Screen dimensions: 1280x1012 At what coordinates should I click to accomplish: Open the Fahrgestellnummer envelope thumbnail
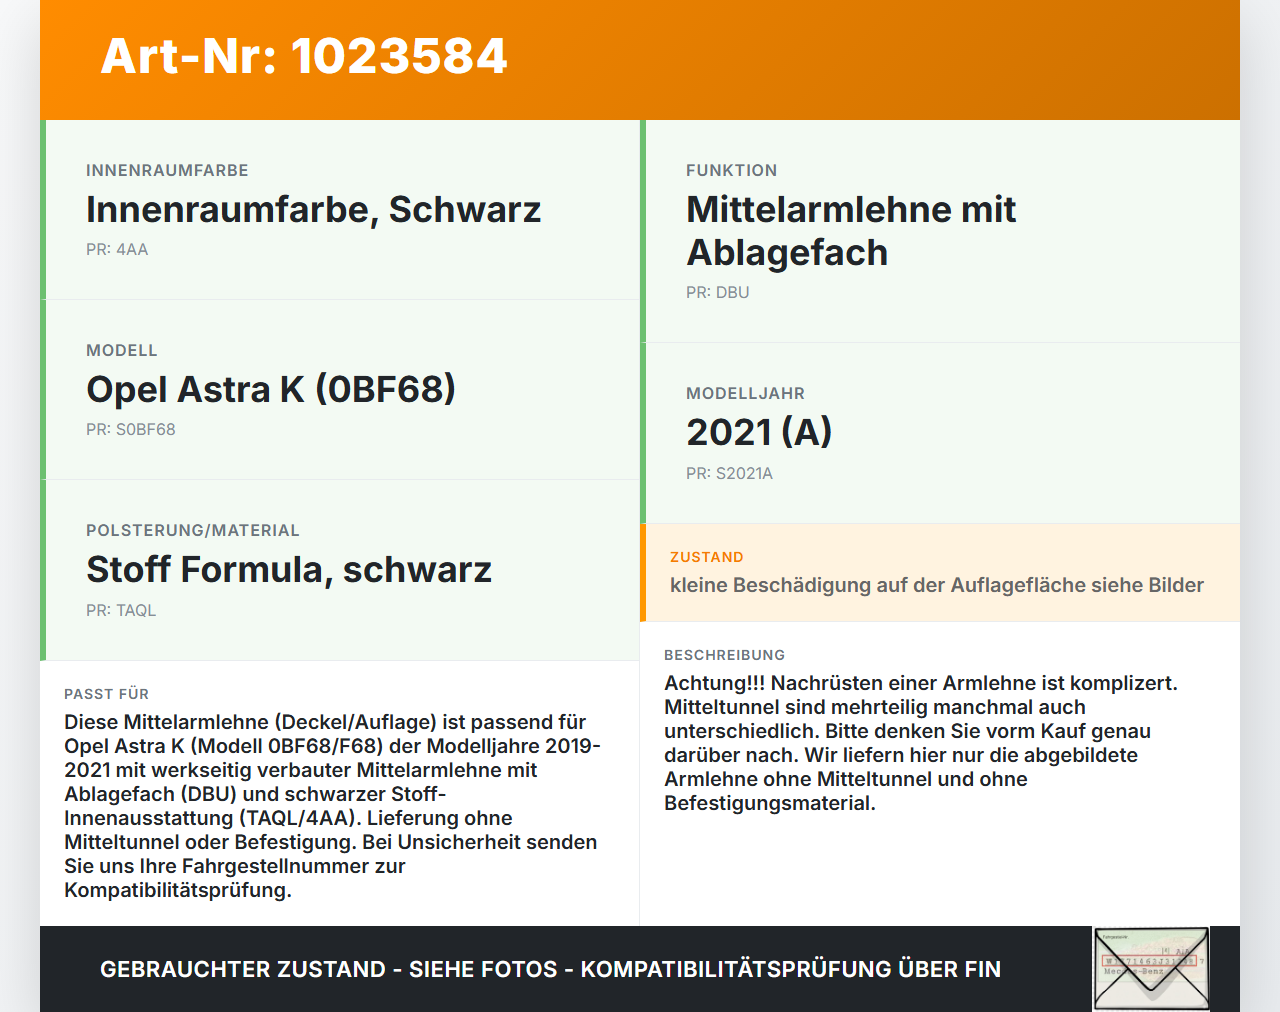(1150, 969)
